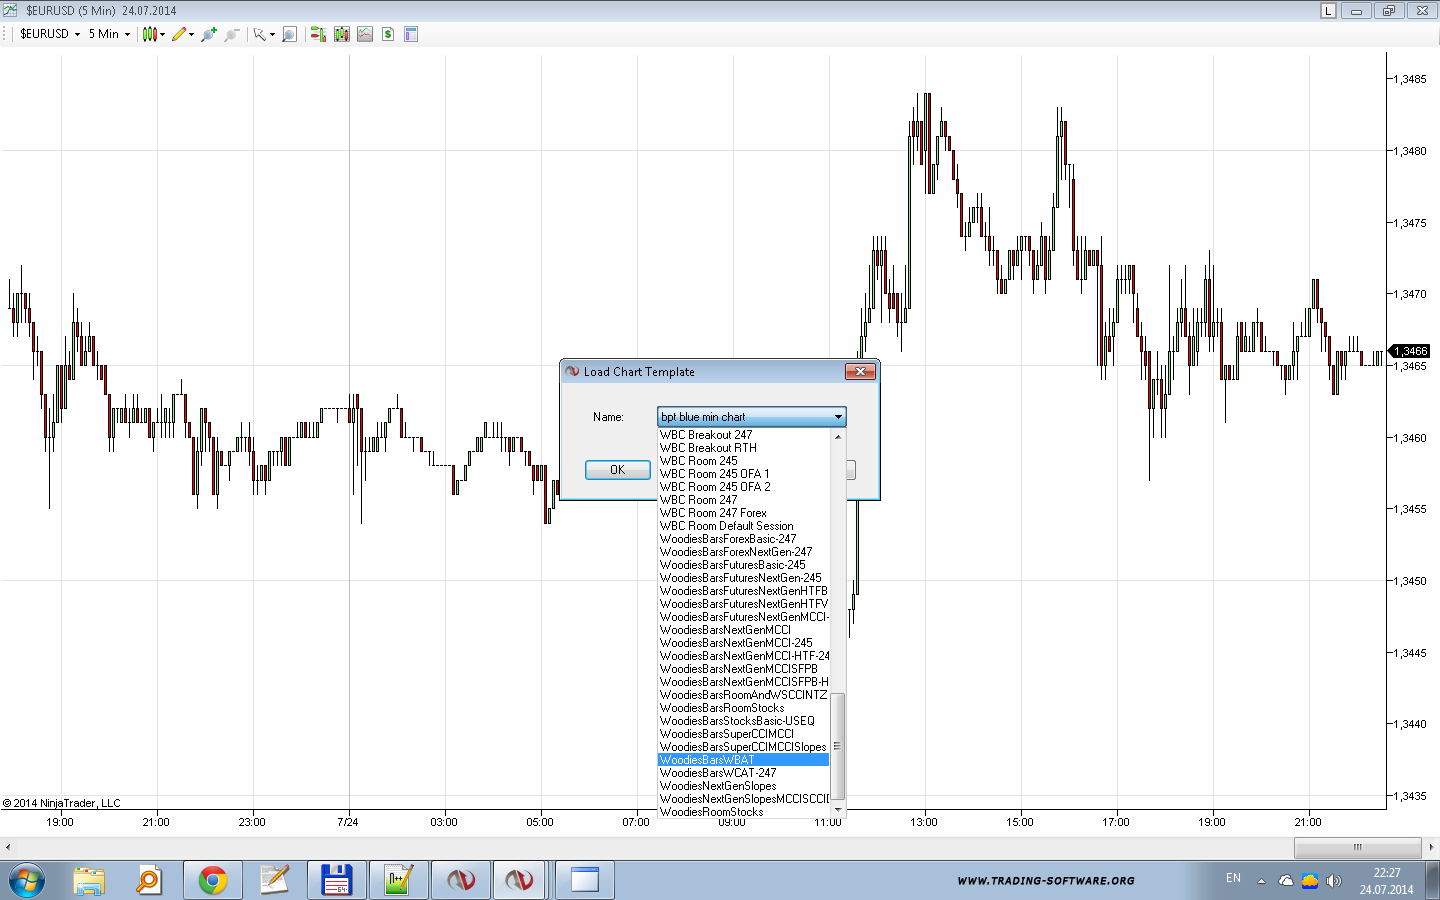
Task: Close the Load Chart Template dialog
Action: point(860,372)
